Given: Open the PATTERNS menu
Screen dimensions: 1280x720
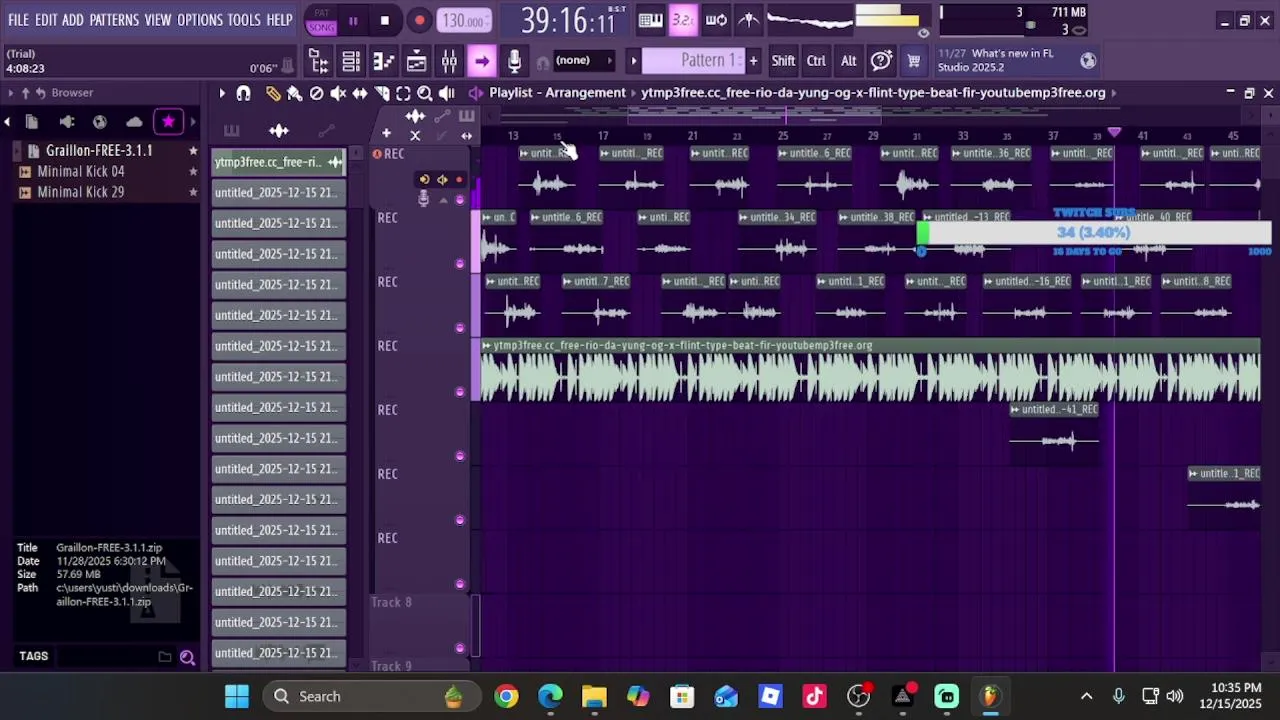Looking at the screenshot, I should tap(114, 20).
